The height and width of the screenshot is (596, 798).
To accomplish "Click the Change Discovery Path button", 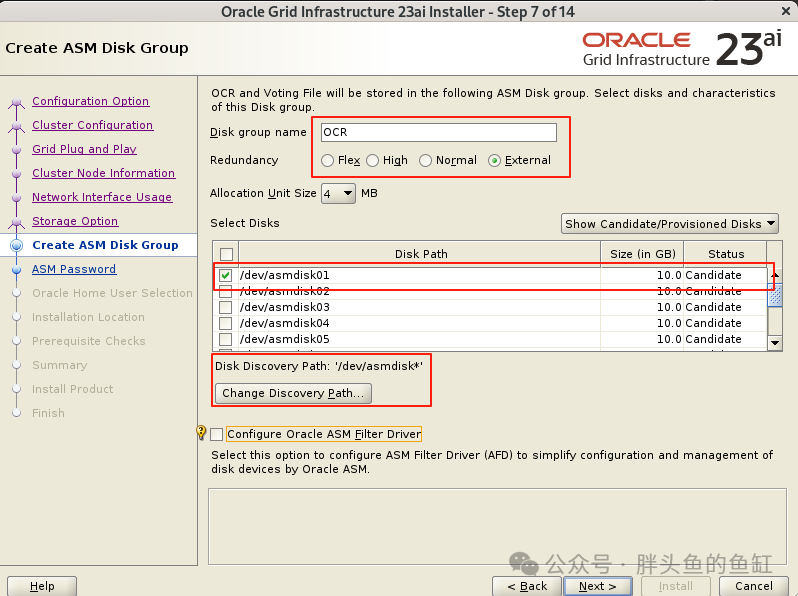I will pos(293,393).
